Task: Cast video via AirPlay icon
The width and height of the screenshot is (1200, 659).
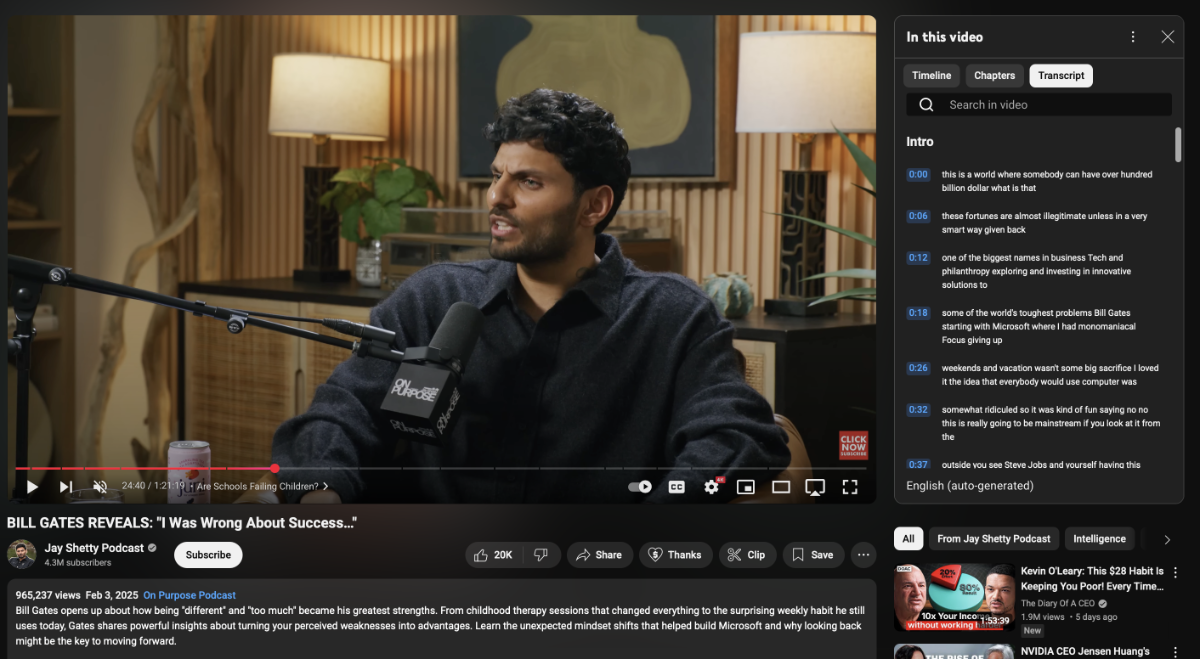Action: point(815,487)
